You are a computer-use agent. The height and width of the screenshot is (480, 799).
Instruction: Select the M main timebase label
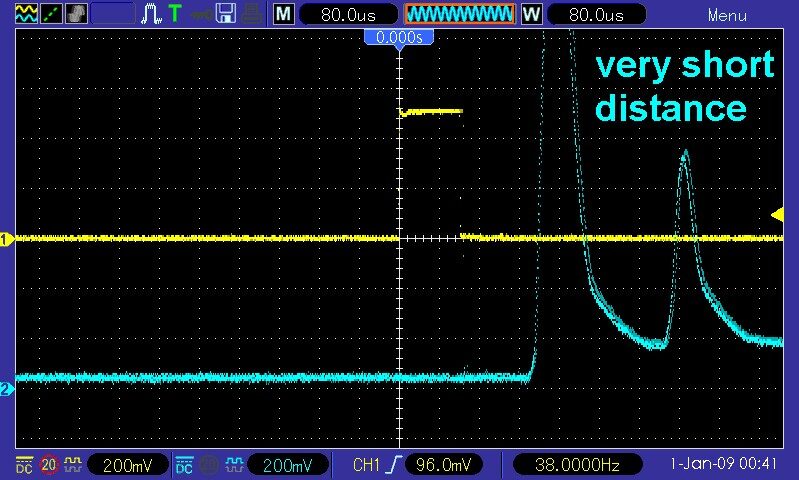tap(284, 14)
